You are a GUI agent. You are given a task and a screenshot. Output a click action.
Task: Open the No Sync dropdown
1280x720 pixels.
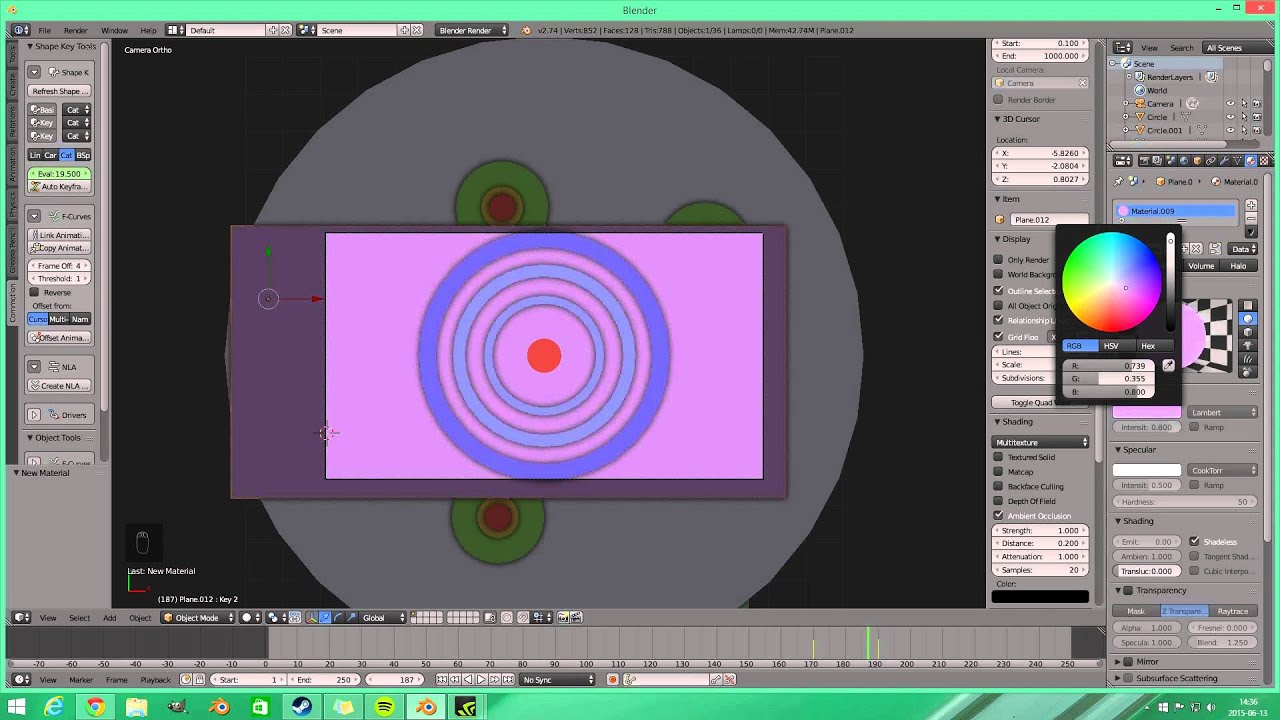558,680
